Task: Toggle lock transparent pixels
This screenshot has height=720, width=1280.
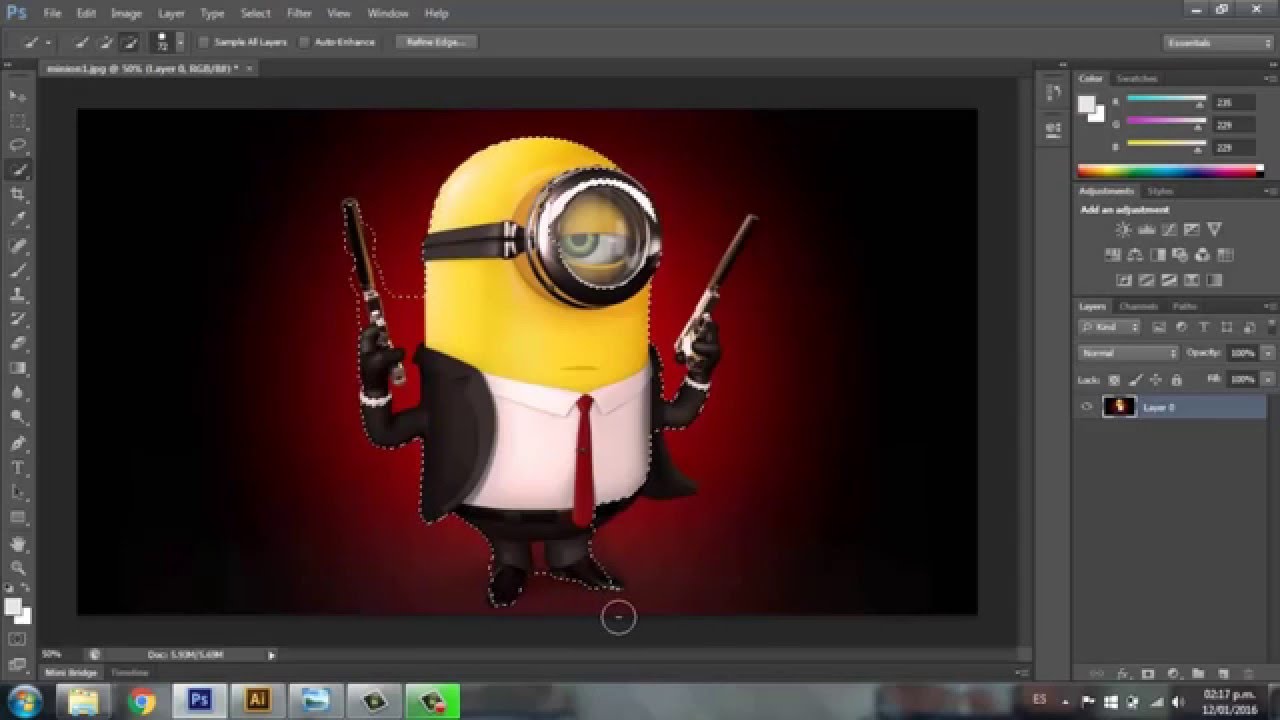Action: [x=1114, y=380]
